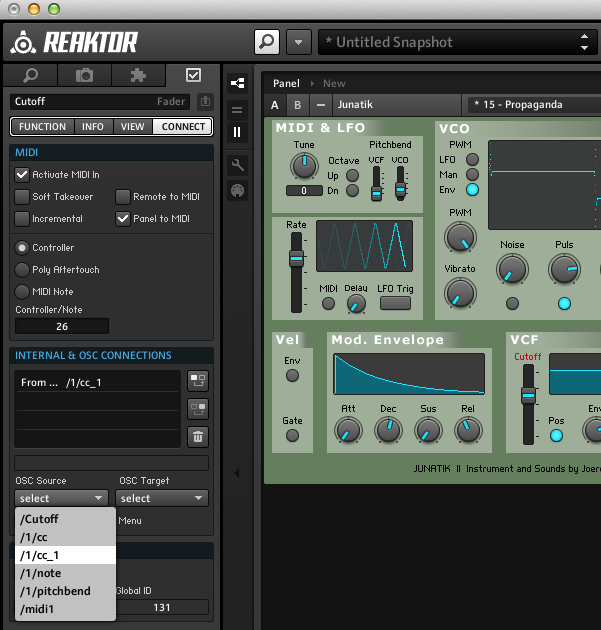Choose /1/cc_1 from the OSC source list
The image size is (601, 630).
65,555
